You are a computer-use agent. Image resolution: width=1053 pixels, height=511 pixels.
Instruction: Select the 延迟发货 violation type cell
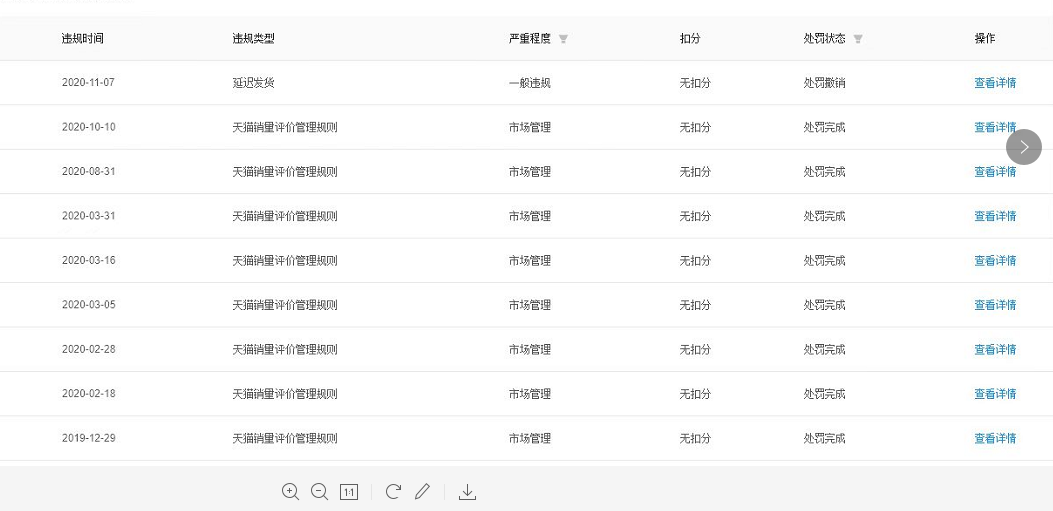(253, 83)
